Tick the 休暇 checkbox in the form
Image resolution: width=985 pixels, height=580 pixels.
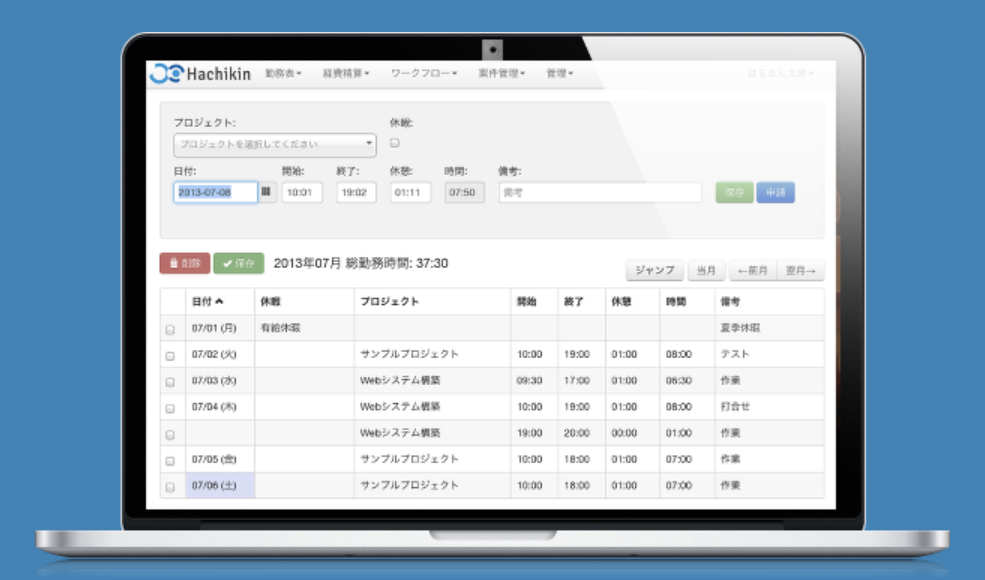tap(395, 143)
